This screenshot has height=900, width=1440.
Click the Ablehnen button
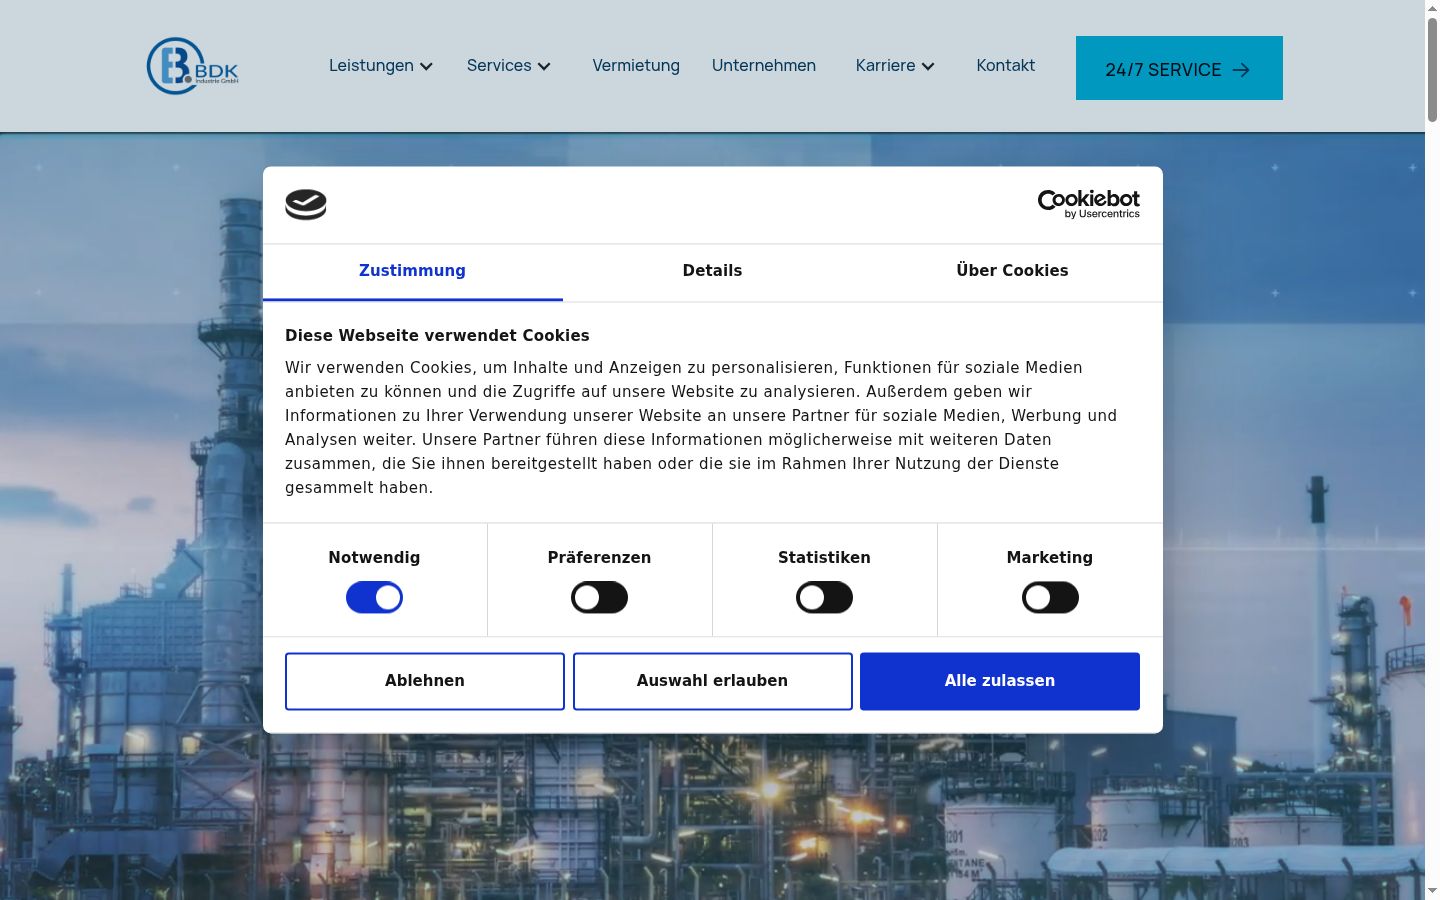(425, 681)
